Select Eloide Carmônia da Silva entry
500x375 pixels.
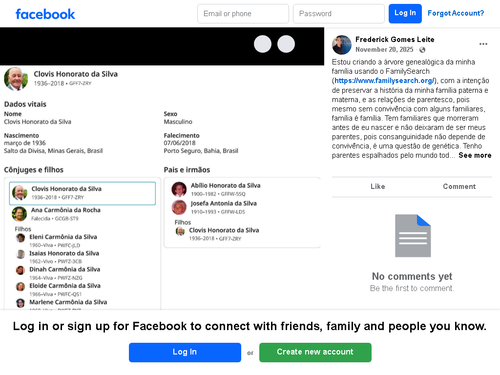pos(65,286)
